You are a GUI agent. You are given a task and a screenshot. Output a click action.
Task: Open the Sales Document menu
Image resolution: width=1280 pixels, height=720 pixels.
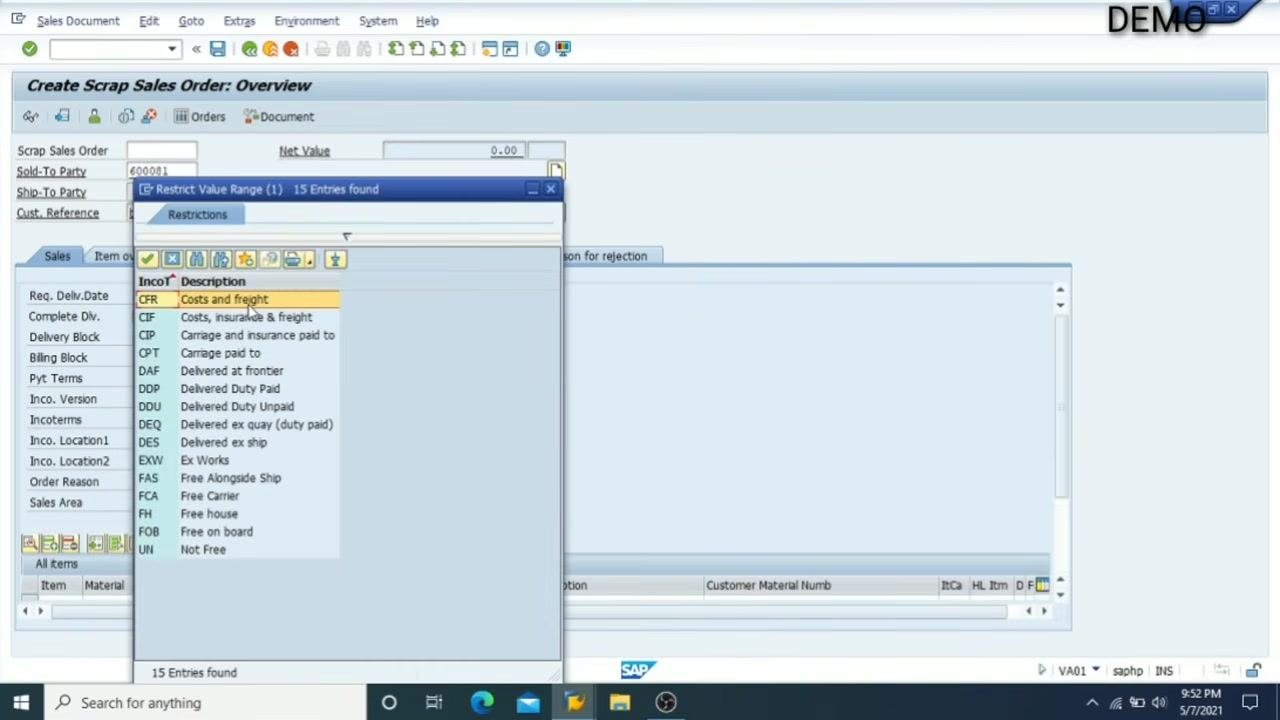[78, 20]
